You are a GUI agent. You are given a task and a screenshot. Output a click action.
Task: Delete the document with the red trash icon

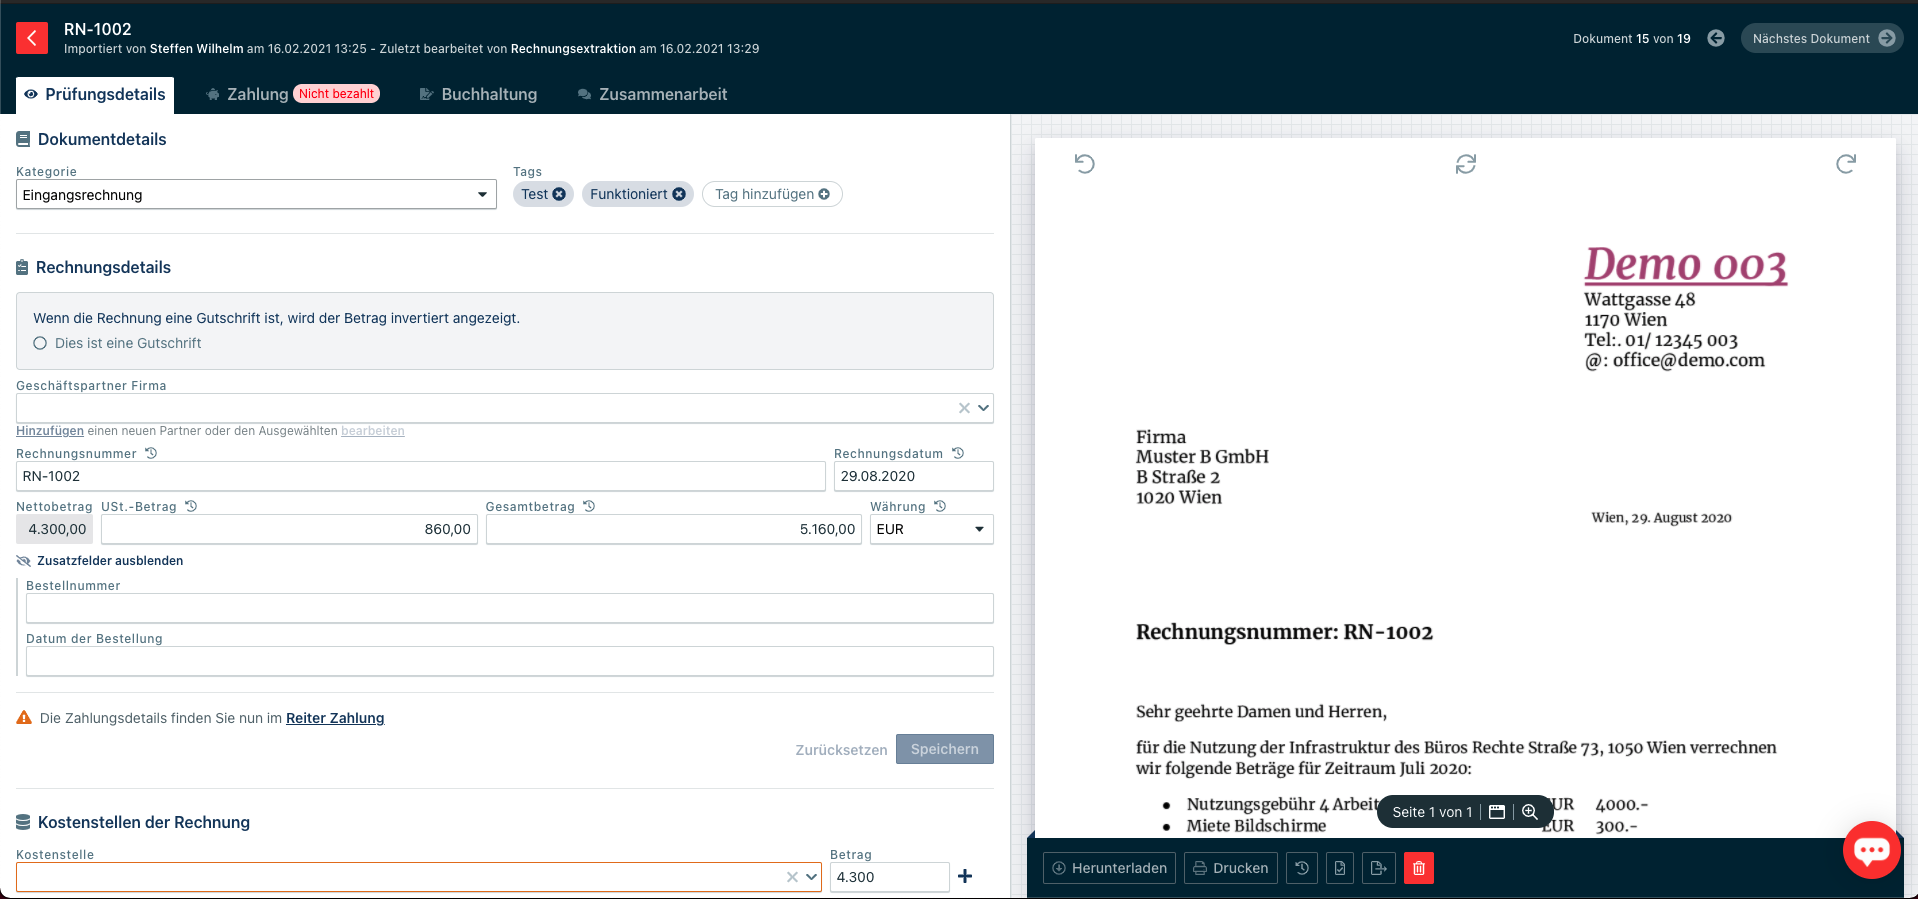1418,868
